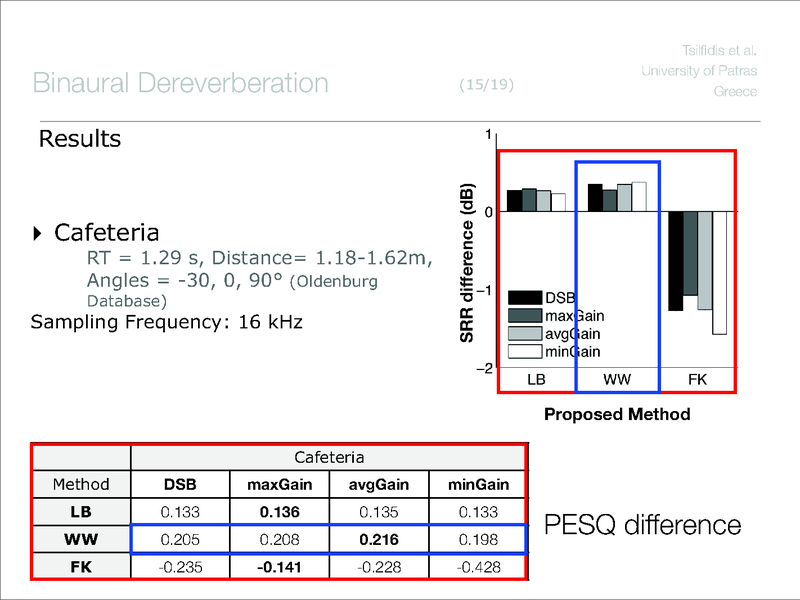800x600 pixels.
Task: Click the PESQ difference label
Action: click(x=642, y=525)
